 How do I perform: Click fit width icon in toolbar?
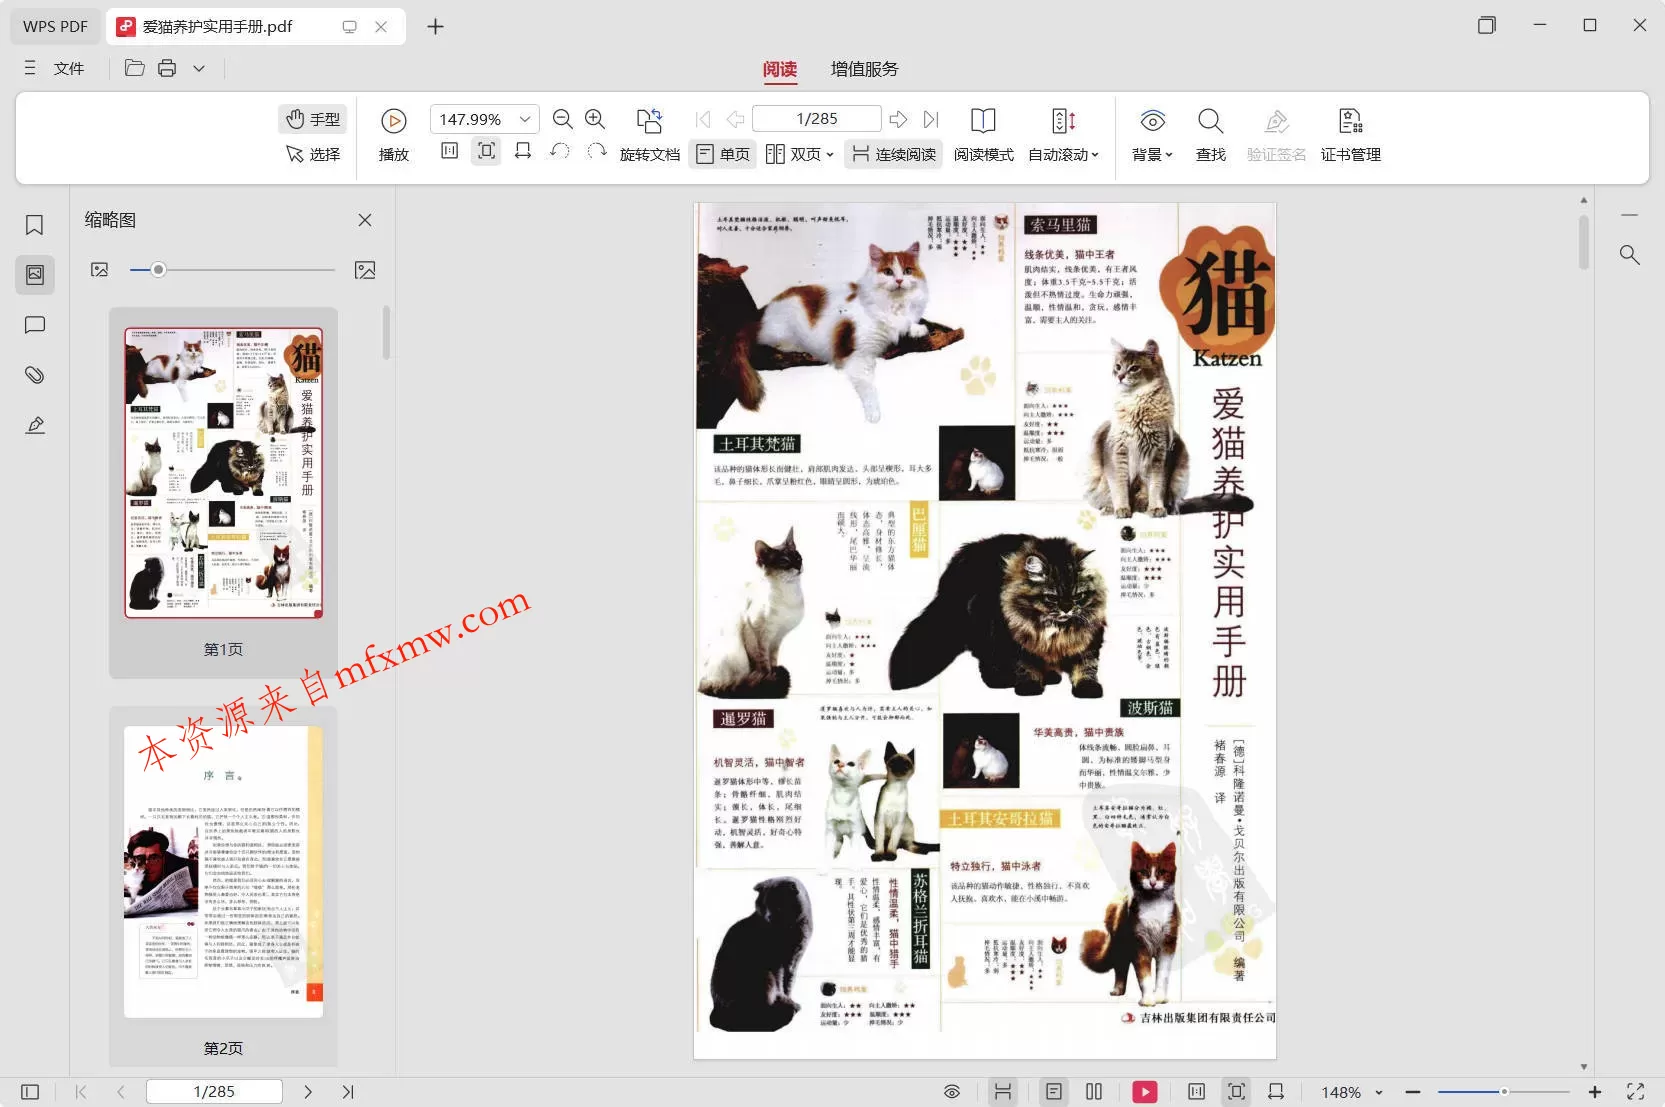(x=522, y=151)
